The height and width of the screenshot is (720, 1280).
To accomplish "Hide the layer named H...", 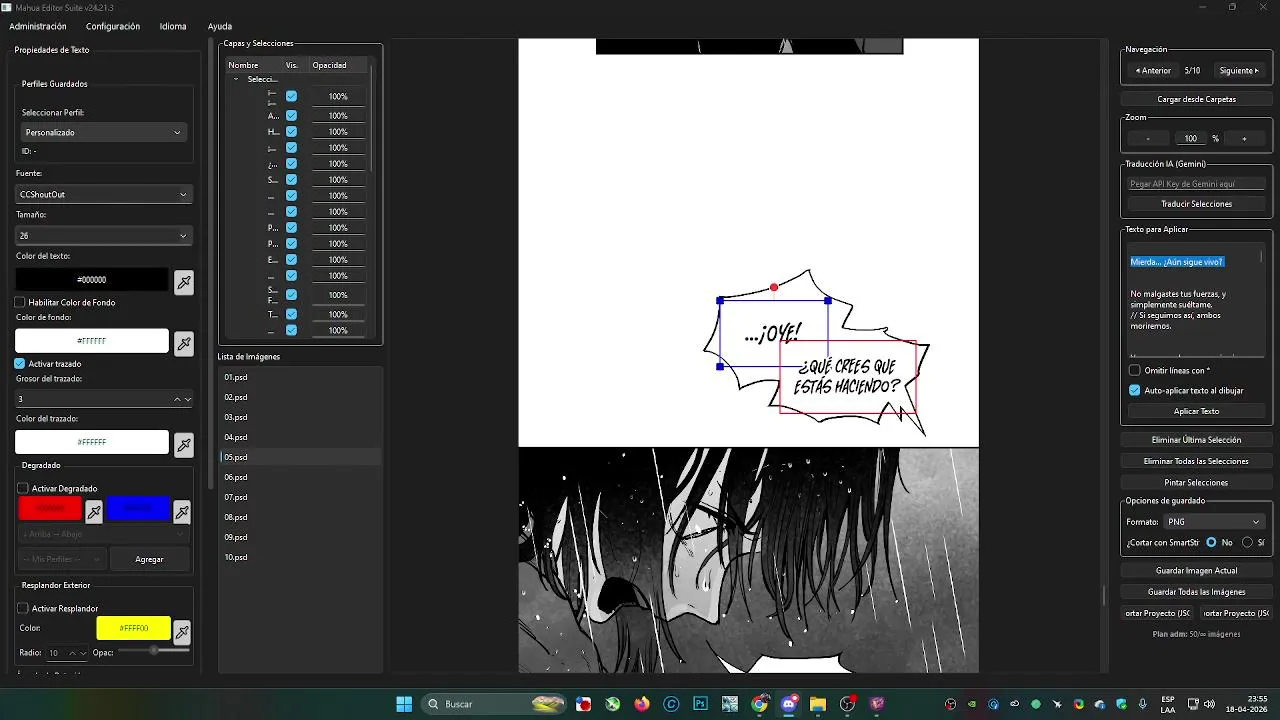I will 291,132.
